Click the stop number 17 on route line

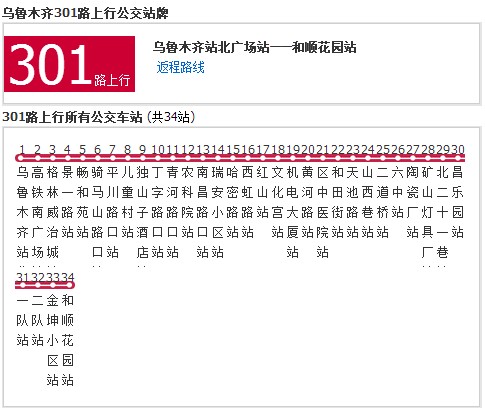coord(262,149)
